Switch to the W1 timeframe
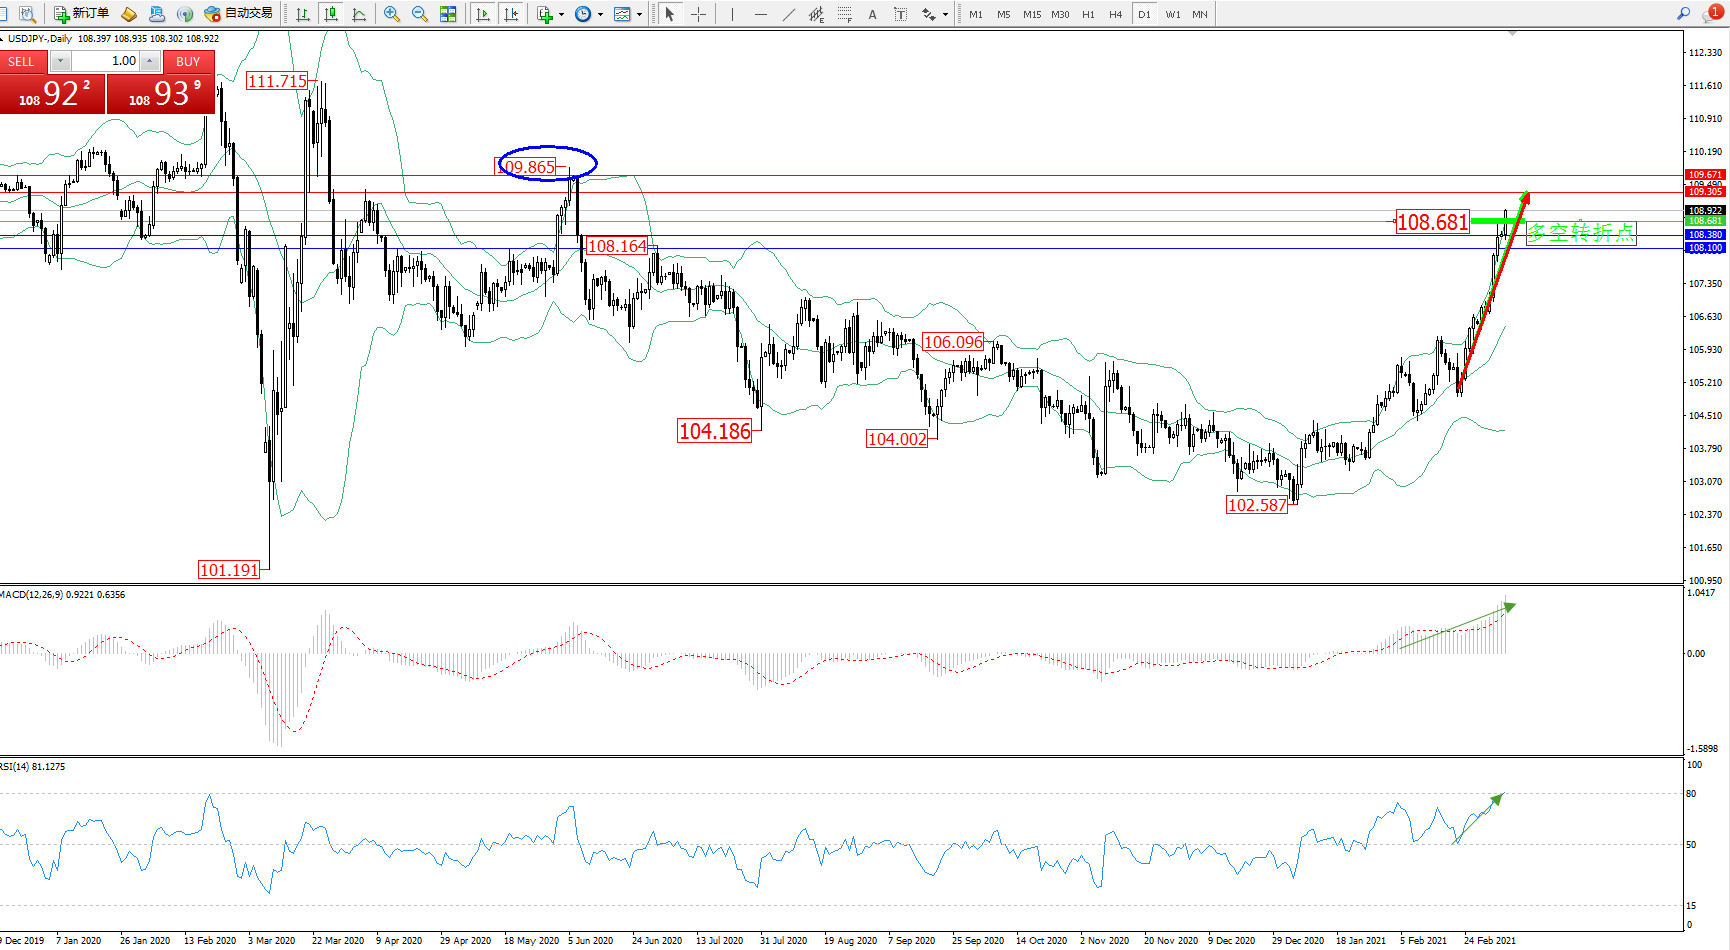The height and width of the screenshot is (950, 1730). pos(1172,14)
